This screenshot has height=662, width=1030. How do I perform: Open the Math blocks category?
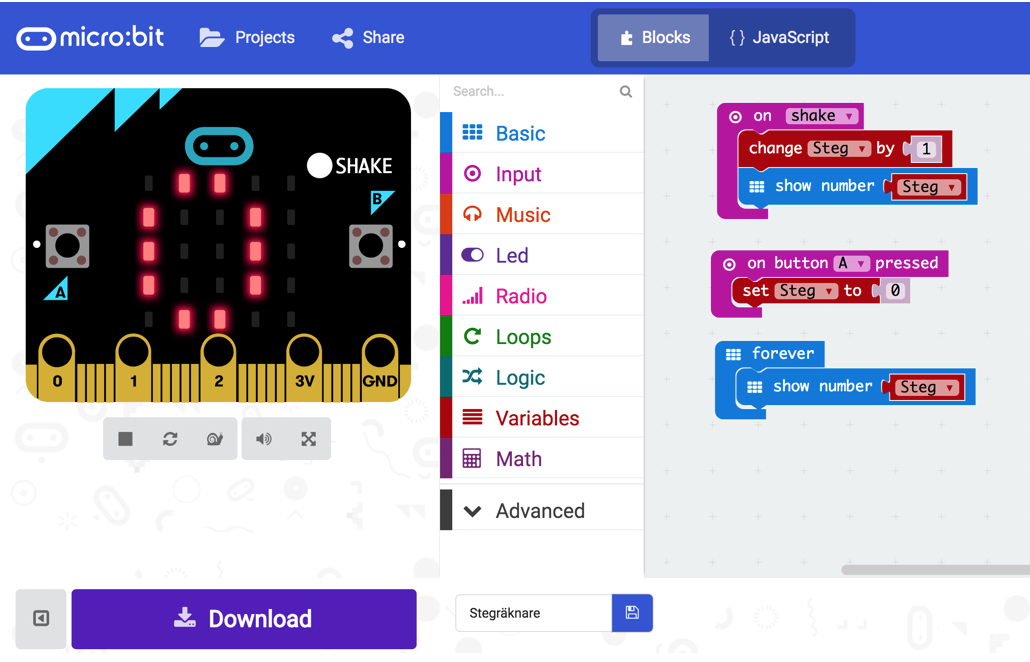[542, 459]
